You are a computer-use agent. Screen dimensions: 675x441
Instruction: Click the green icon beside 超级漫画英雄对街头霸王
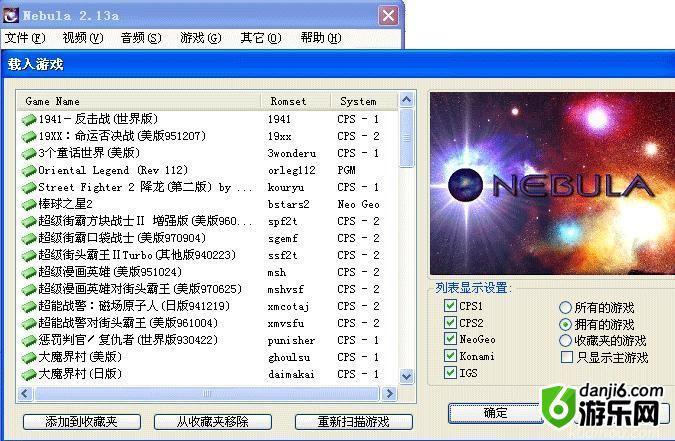click(29, 289)
